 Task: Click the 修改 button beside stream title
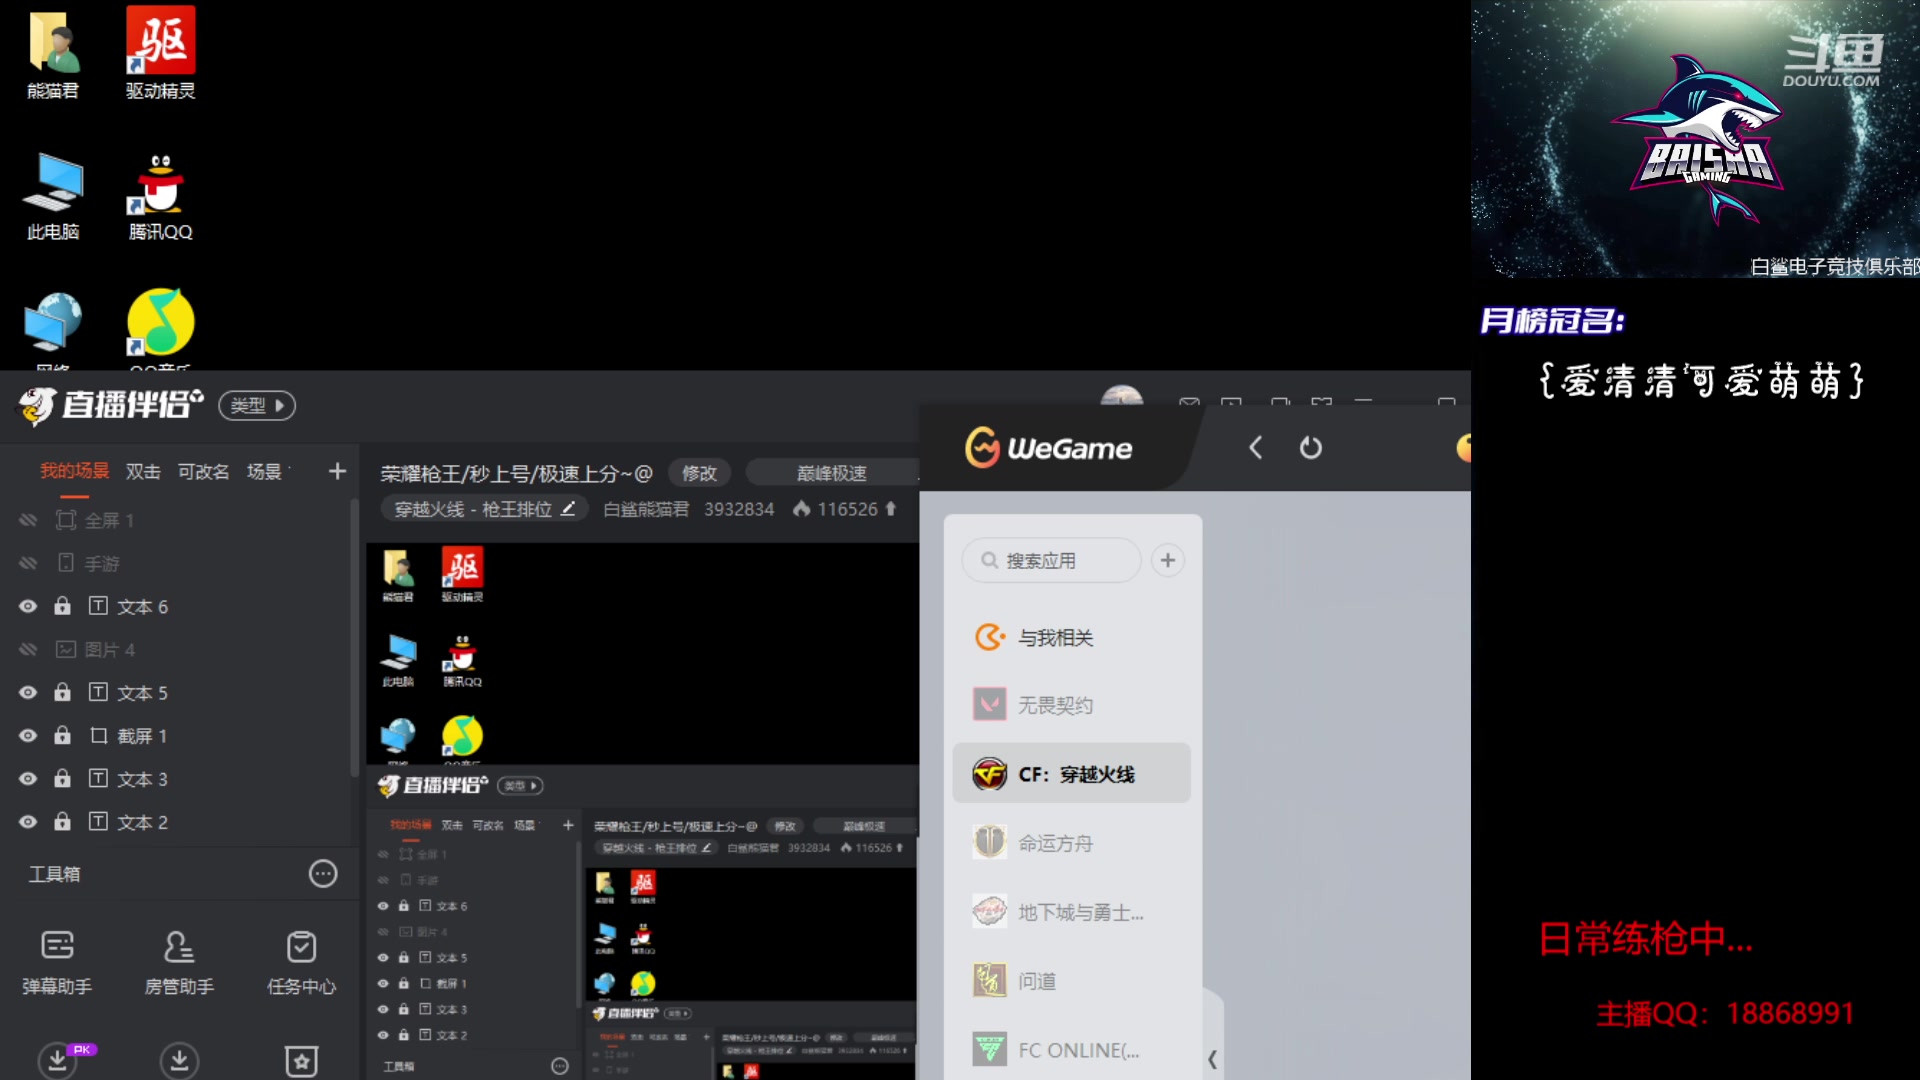coord(699,473)
